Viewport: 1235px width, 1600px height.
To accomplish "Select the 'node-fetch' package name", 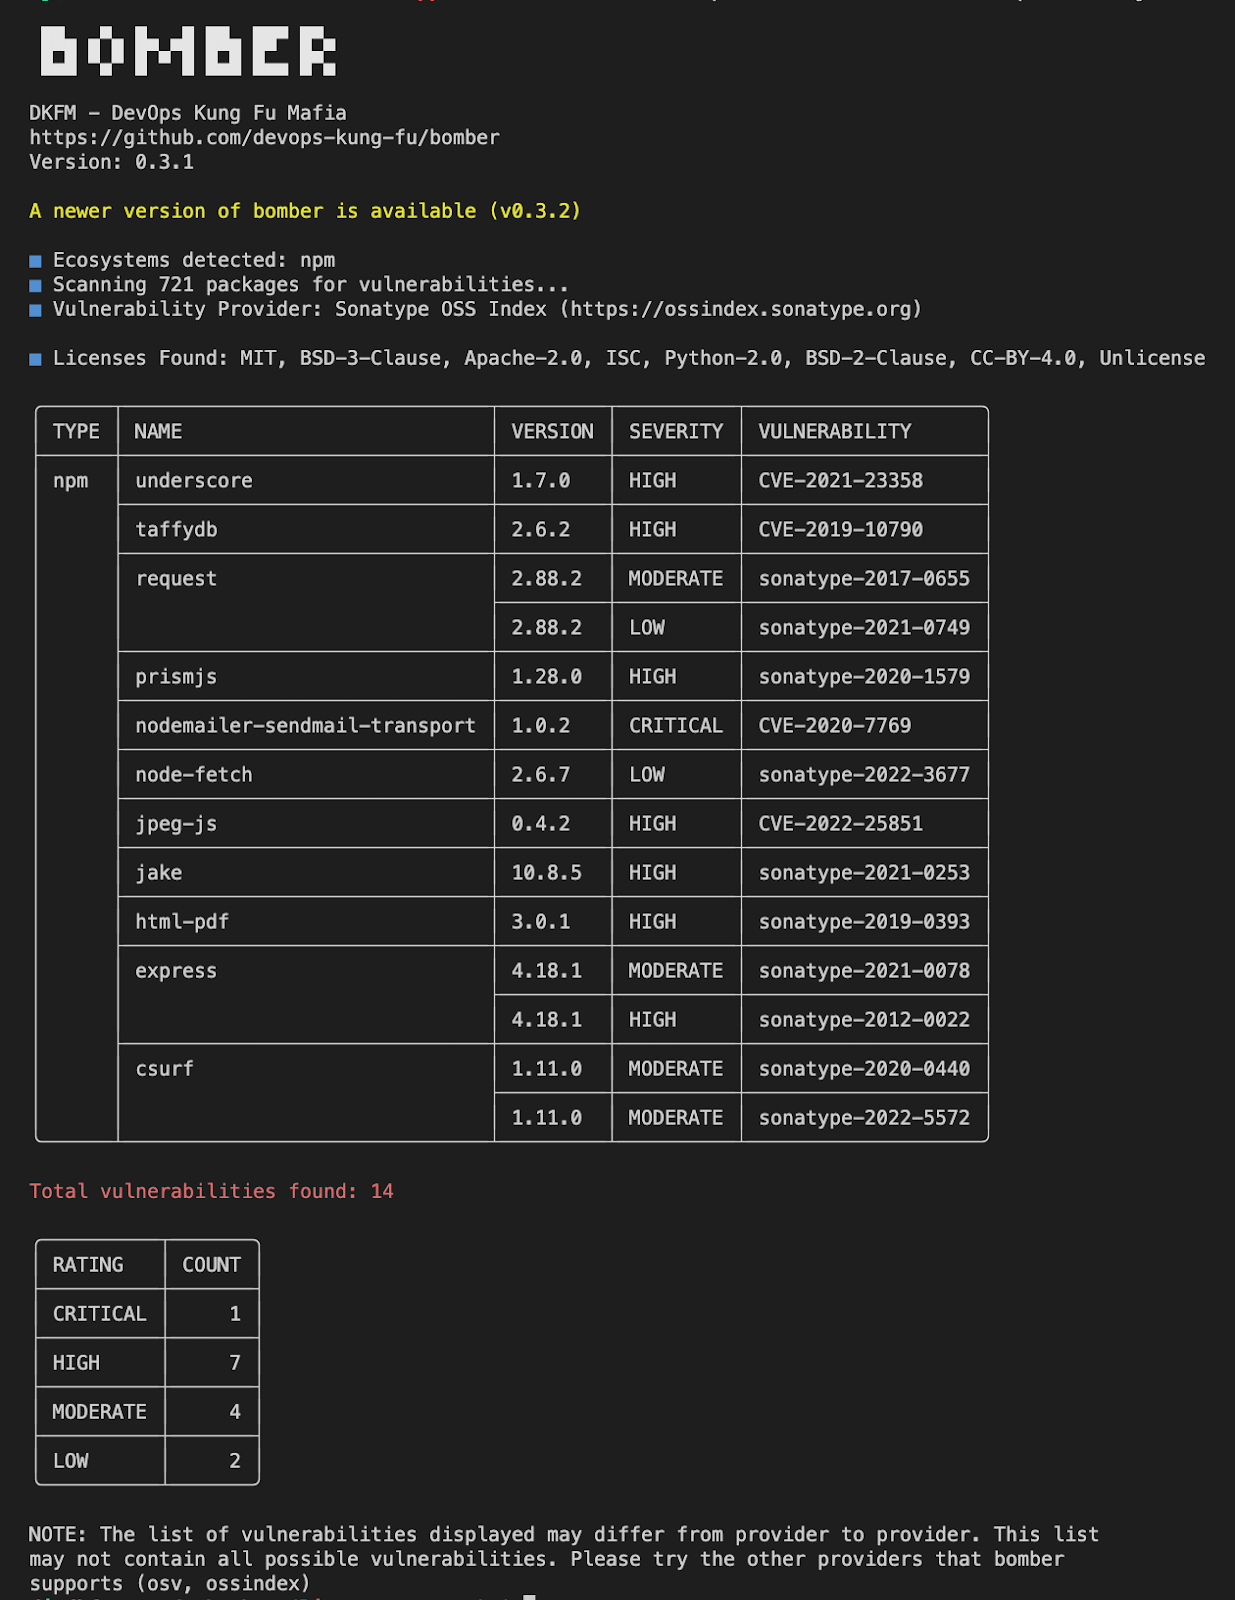I will coord(194,775).
